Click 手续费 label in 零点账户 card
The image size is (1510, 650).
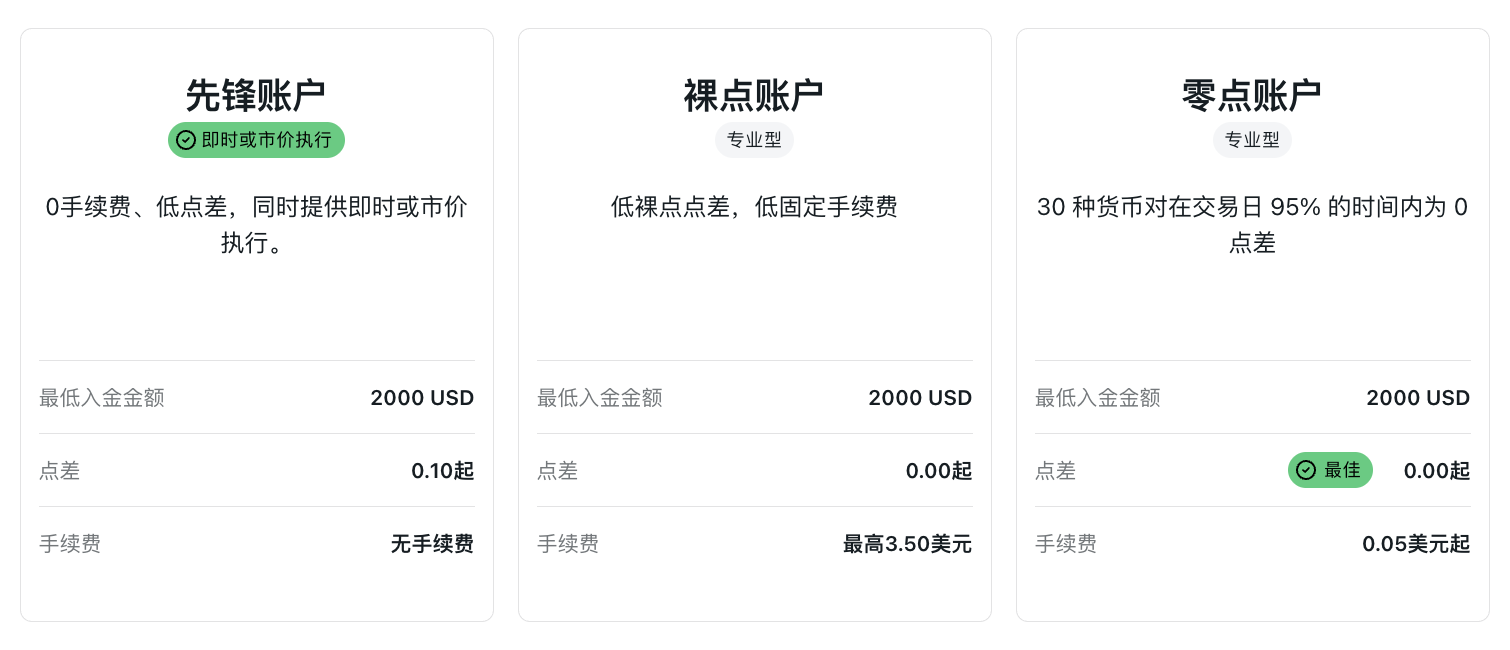click(x=1066, y=544)
